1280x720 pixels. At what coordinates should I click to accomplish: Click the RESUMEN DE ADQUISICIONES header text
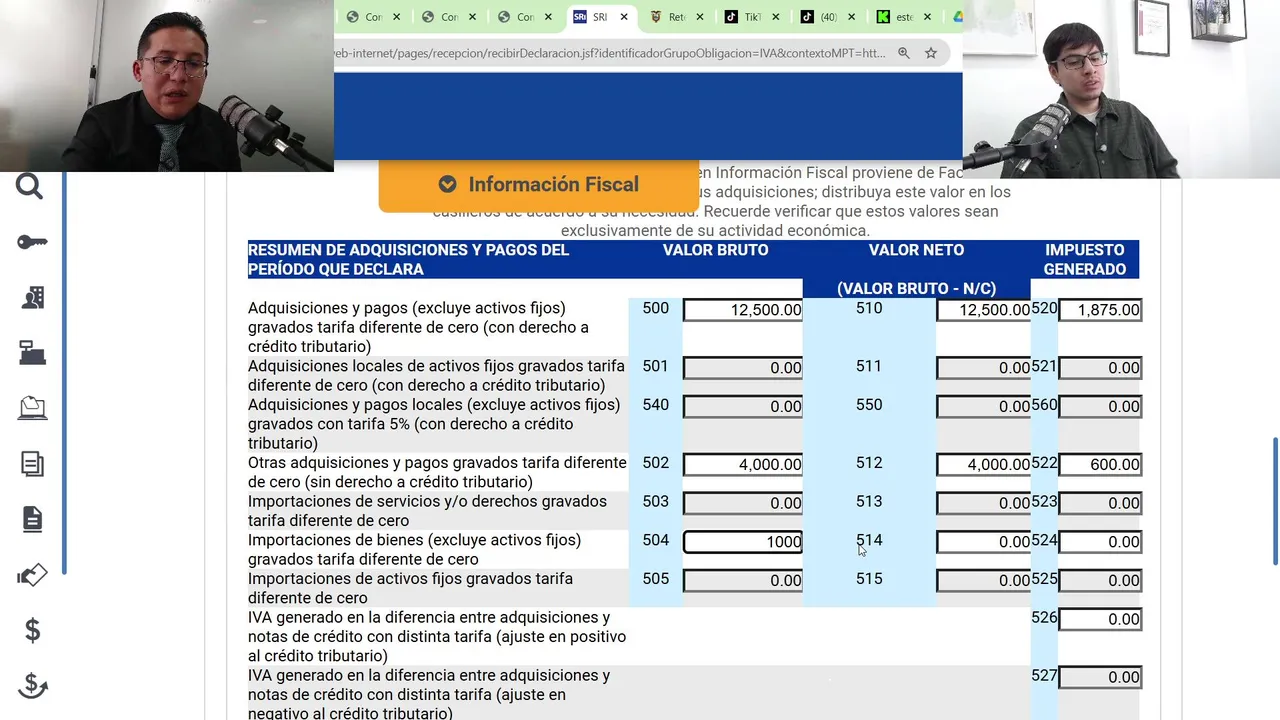408,259
